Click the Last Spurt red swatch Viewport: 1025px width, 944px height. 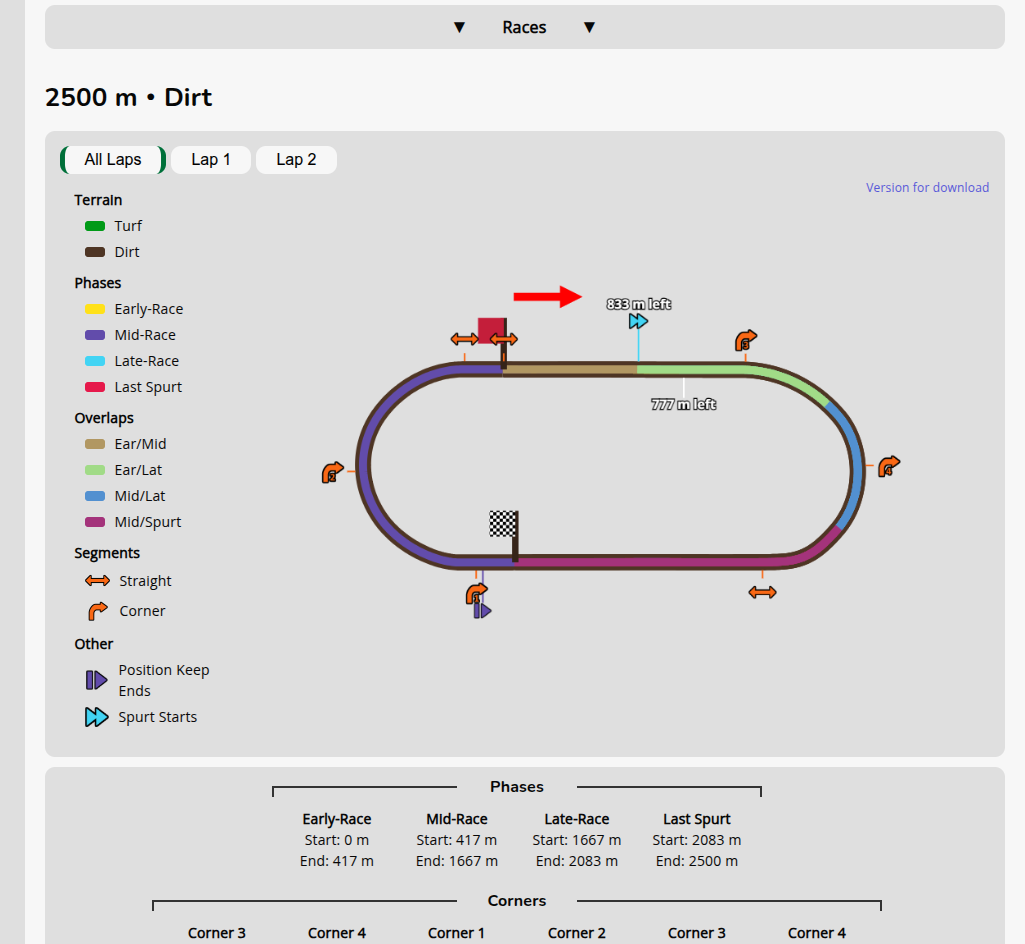pos(95,387)
